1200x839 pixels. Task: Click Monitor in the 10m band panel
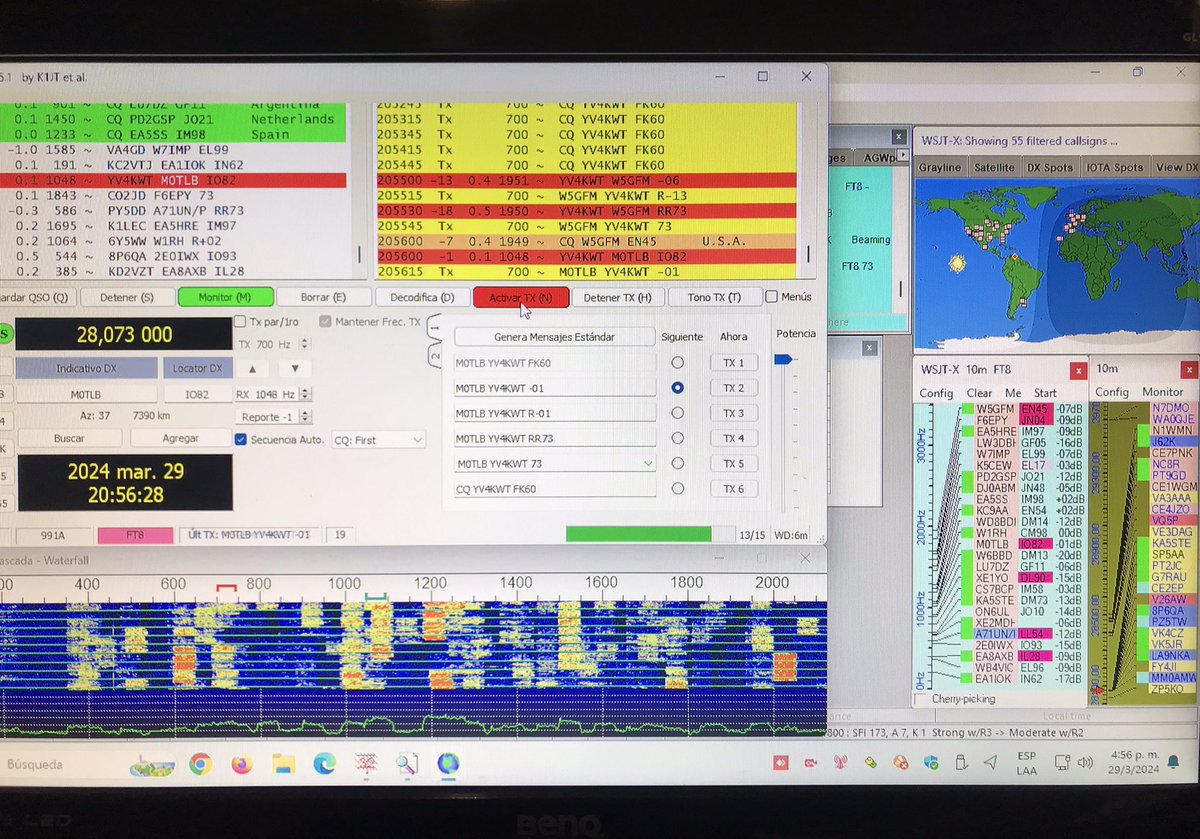[x=1163, y=393]
